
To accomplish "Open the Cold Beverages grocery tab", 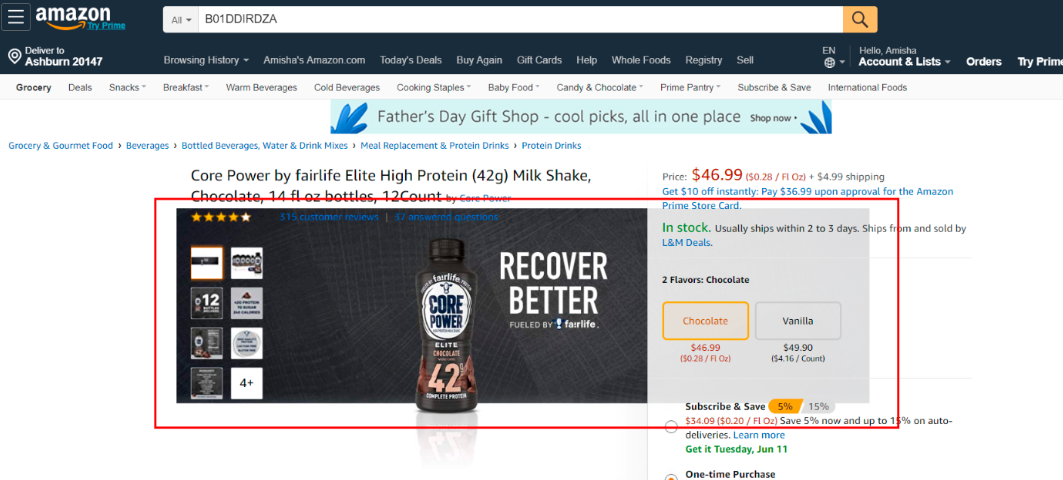I will click(347, 87).
